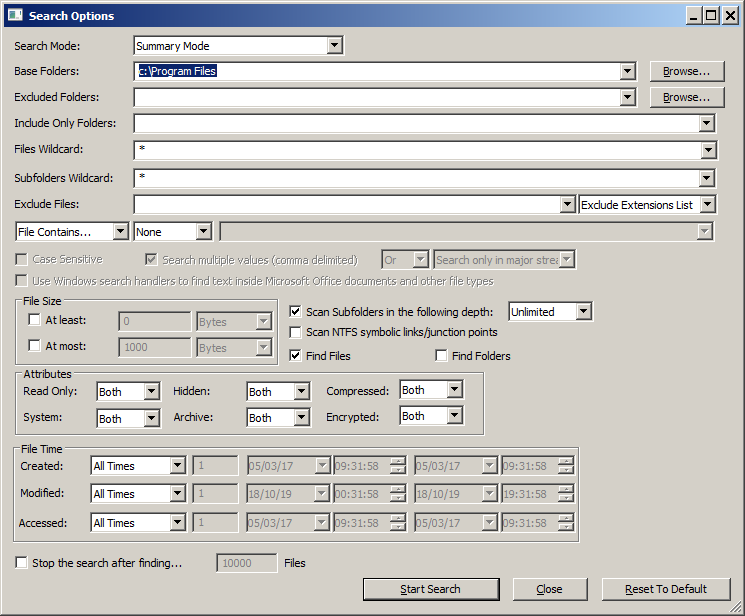Expand the Created time All Times dropdown
This screenshot has width=745, height=616.
[x=177, y=466]
